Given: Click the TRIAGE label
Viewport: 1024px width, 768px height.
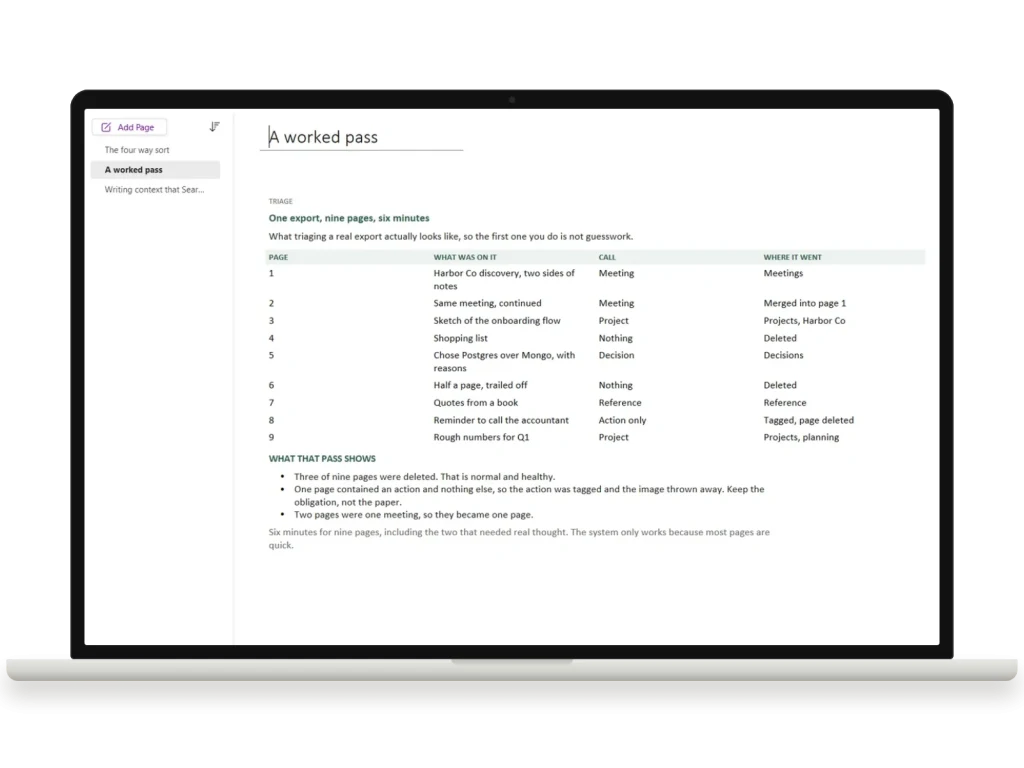Looking at the screenshot, I should (281, 201).
